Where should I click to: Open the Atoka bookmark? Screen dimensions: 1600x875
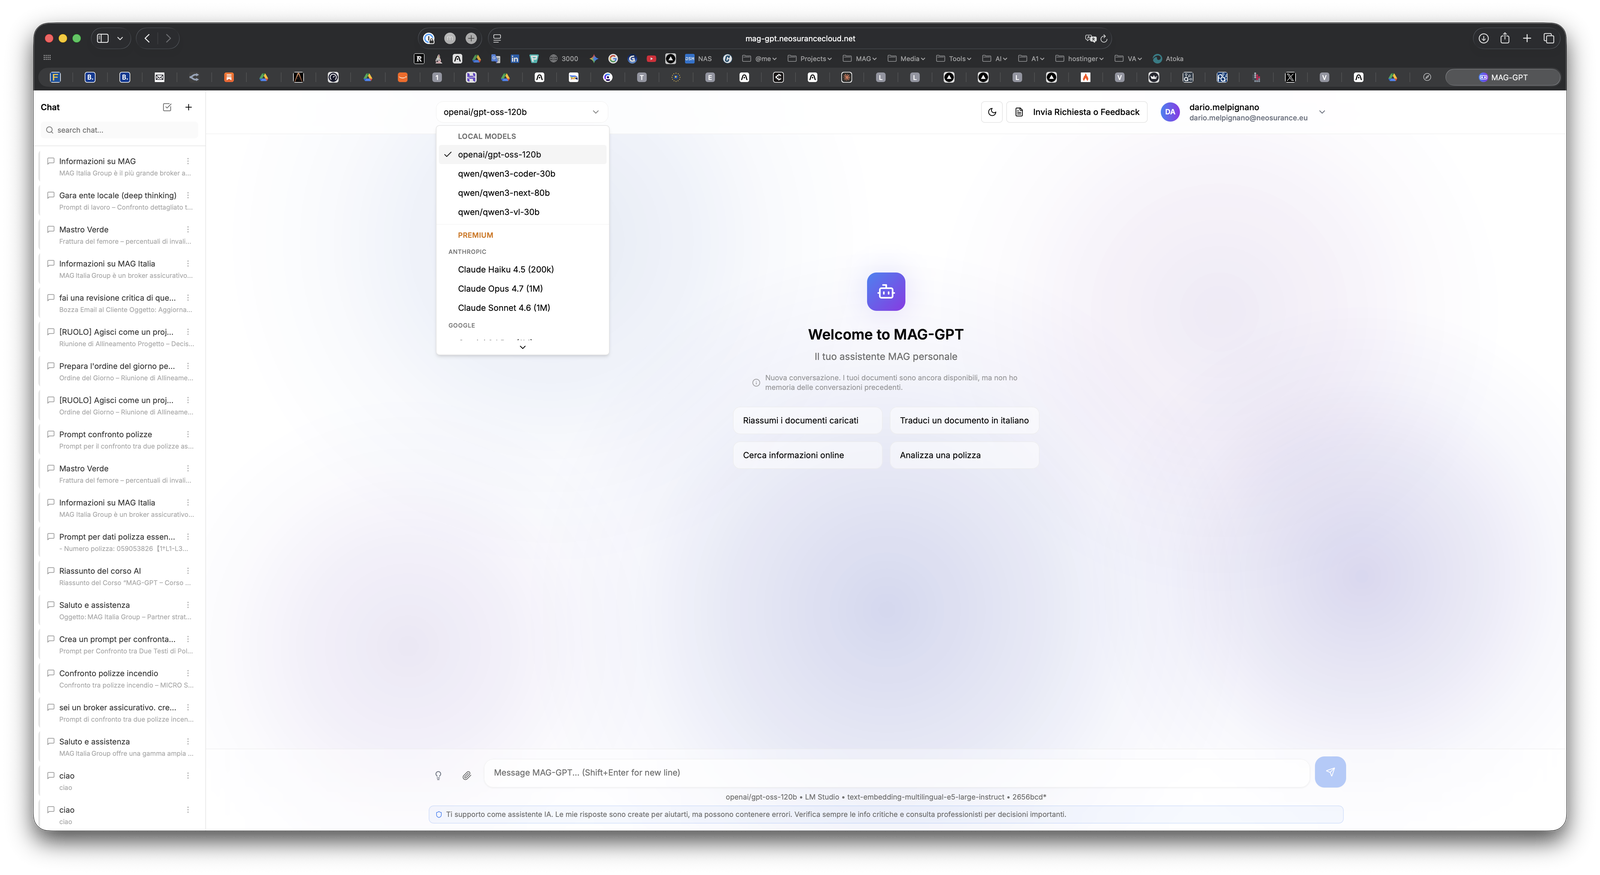coord(1168,59)
